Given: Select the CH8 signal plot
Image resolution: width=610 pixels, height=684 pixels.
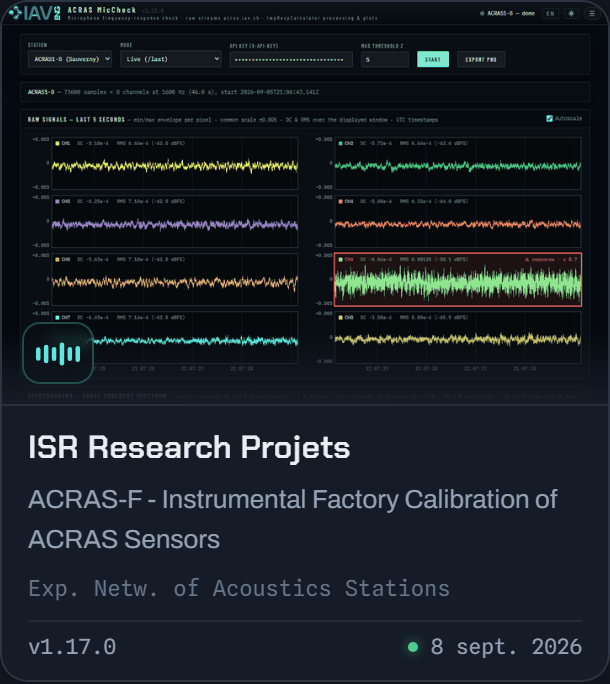Looking at the screenshot, I should (458, 337).
